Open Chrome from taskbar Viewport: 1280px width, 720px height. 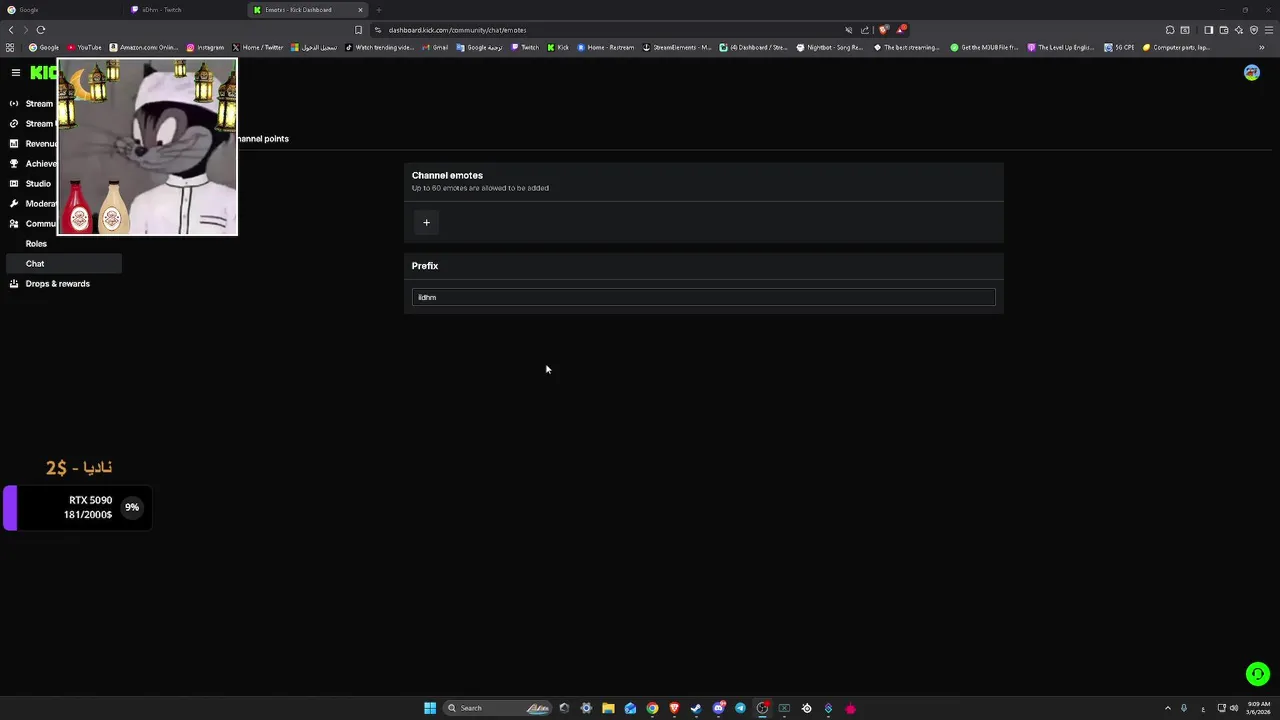[x=652, y=708]
